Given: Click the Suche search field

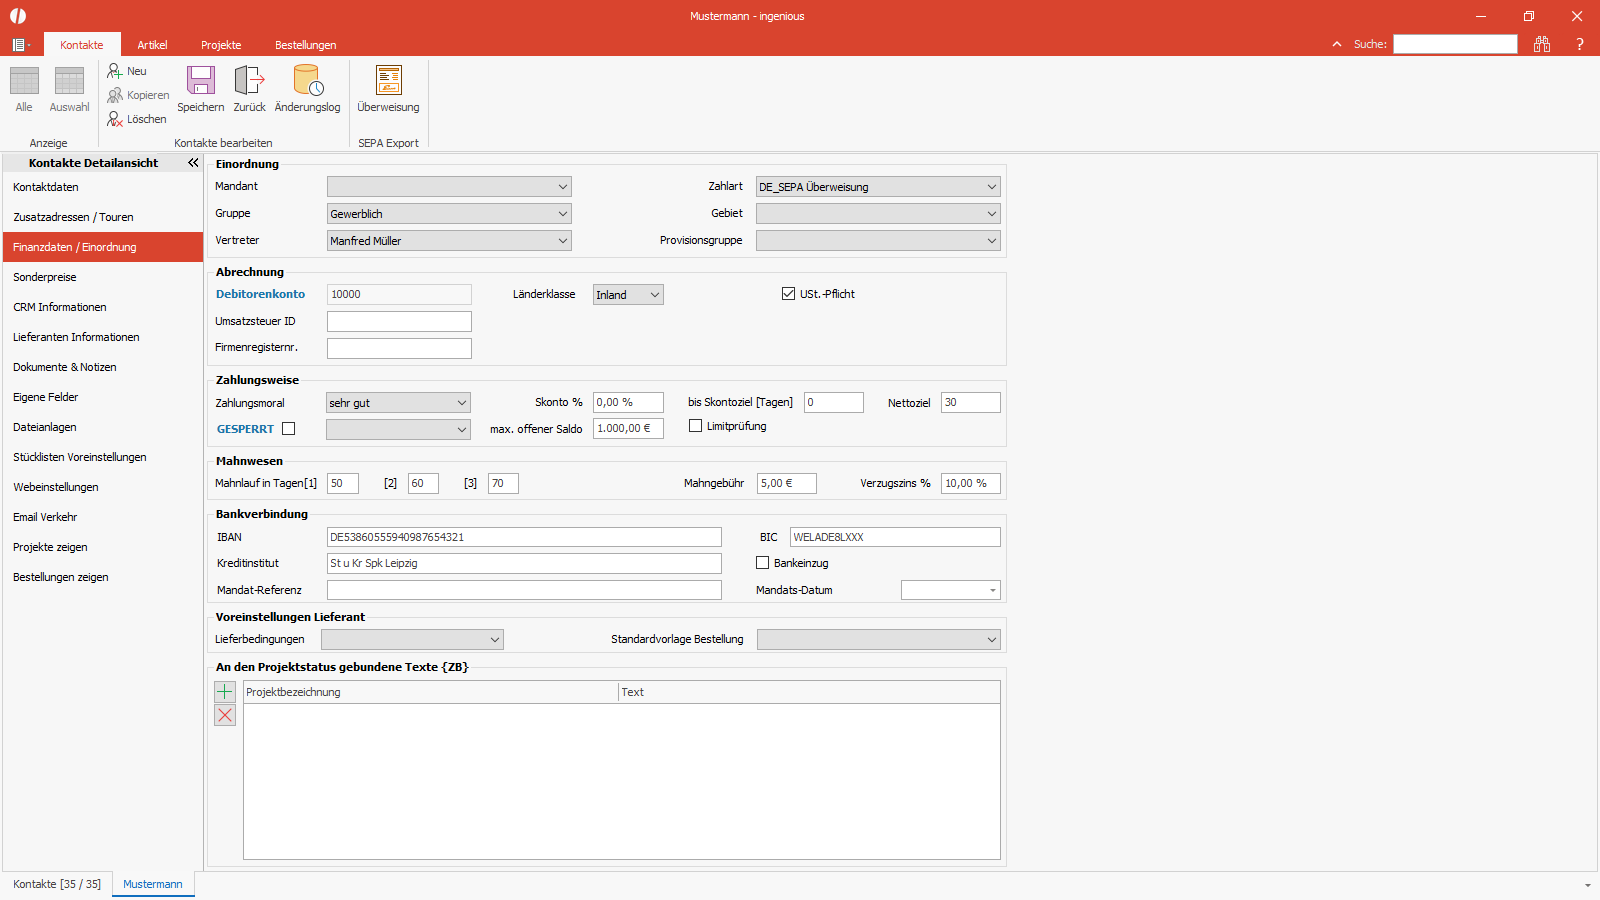Looking at the screenshot, I should tap(1455, 44).
